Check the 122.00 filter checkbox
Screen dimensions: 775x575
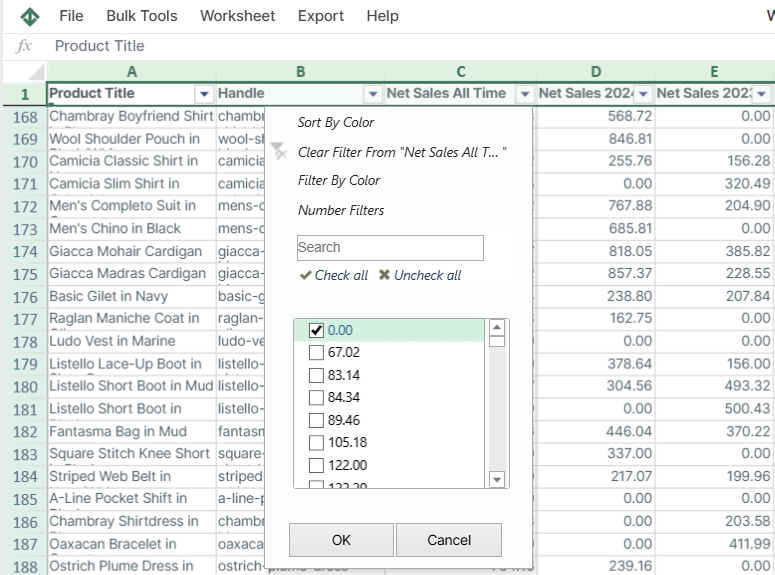(x=316, y=465)
